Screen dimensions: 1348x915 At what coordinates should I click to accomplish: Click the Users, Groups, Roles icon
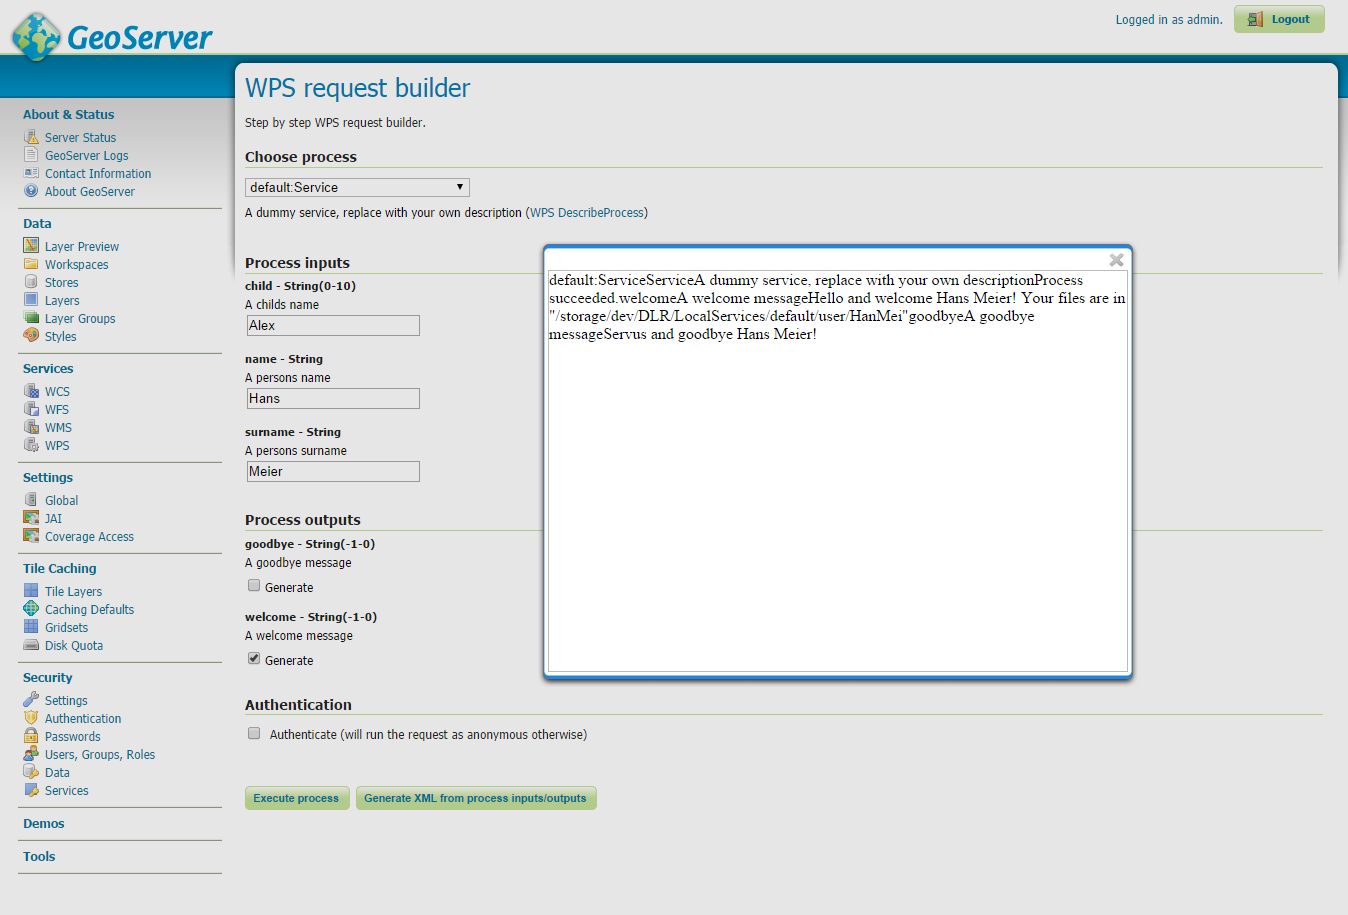(x=31, y=754)
